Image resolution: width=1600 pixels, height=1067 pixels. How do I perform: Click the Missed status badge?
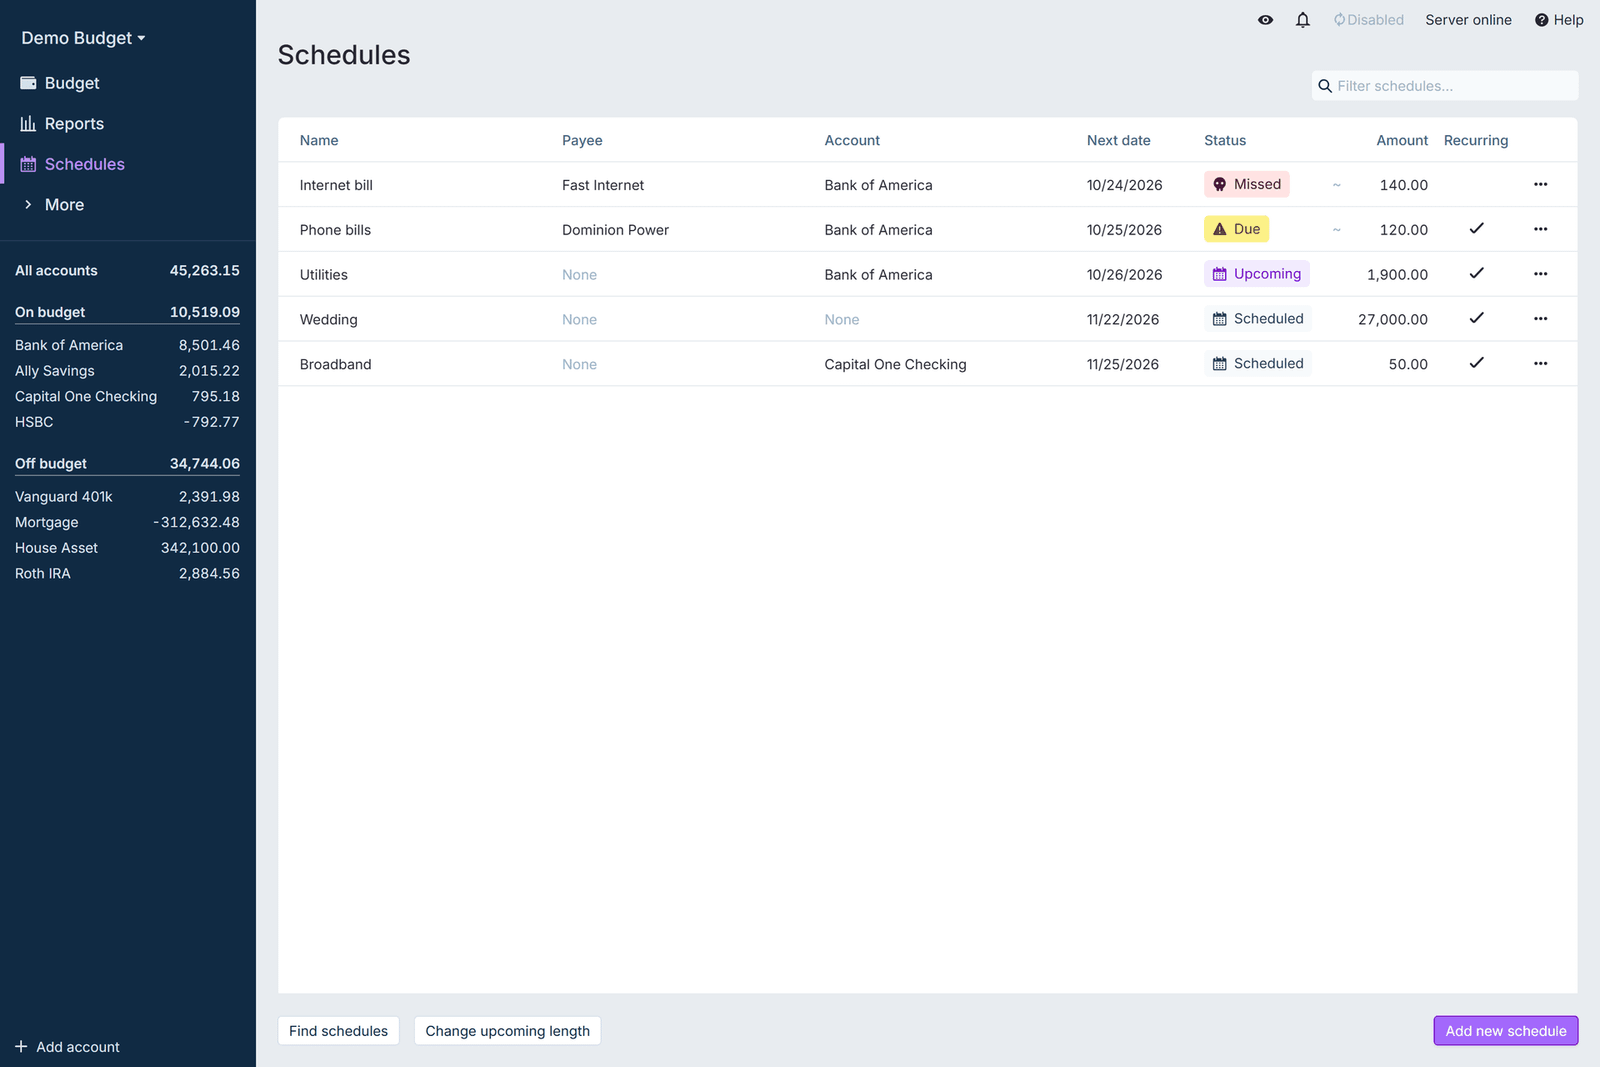pos(1246,185)
